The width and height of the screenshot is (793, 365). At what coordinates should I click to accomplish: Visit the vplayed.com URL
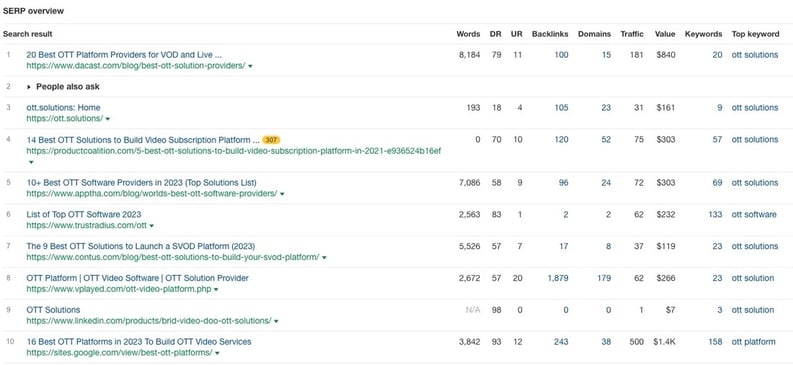pyautogui.click(x=119, y=289)
